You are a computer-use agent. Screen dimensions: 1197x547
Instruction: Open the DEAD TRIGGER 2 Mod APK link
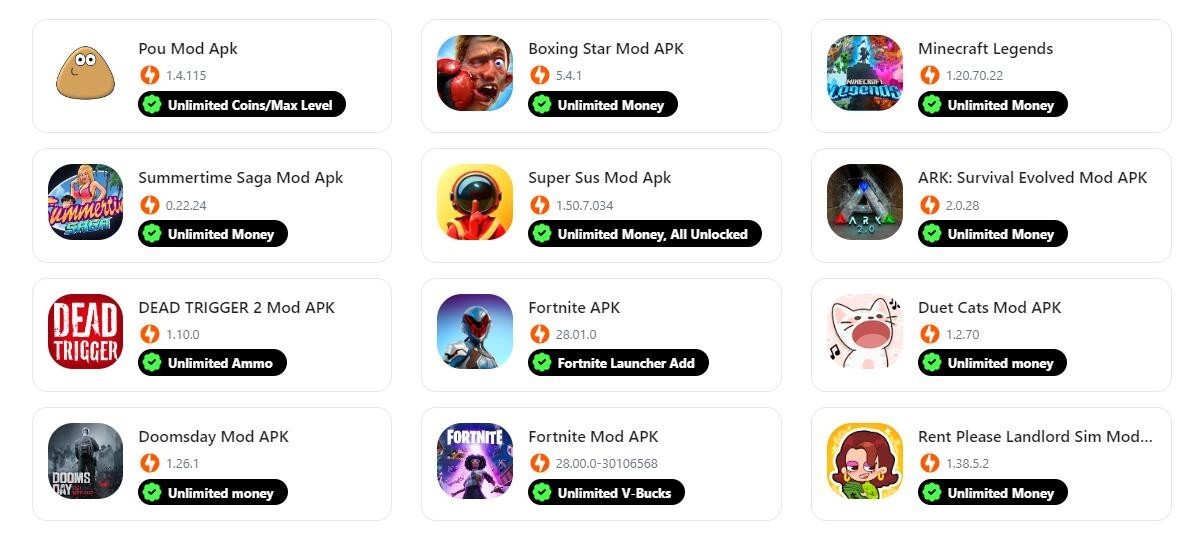(237, 307)
